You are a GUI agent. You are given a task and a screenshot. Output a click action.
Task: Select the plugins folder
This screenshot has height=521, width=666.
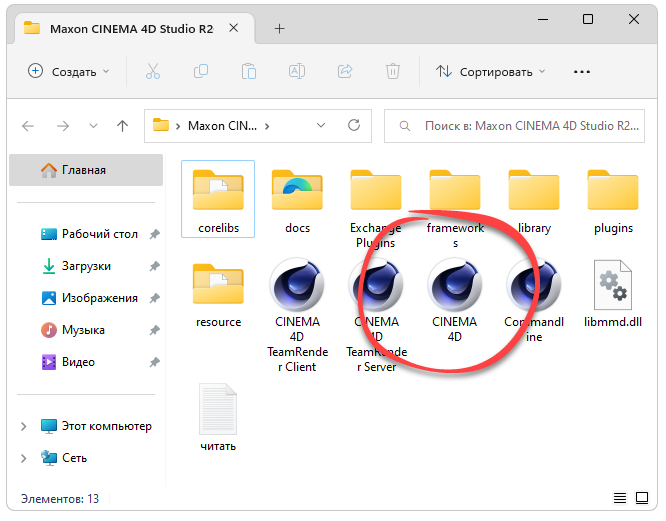[x=613, y=200]
